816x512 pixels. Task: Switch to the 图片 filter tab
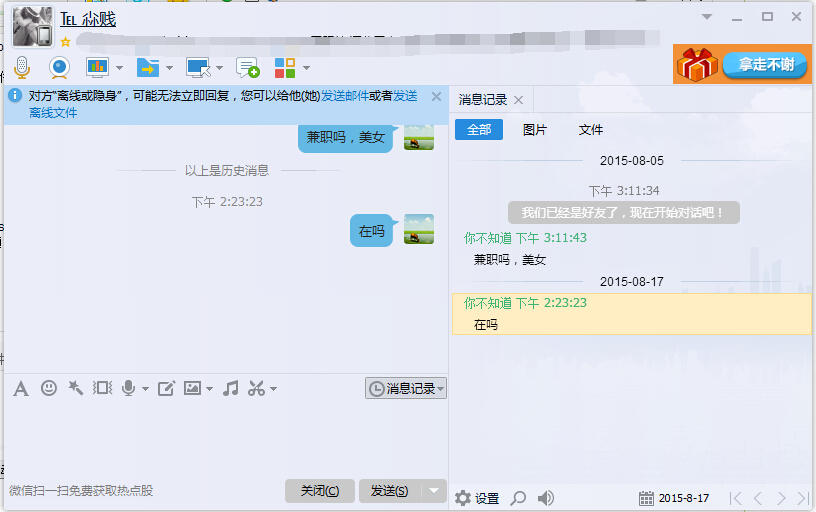click(535, 130)
